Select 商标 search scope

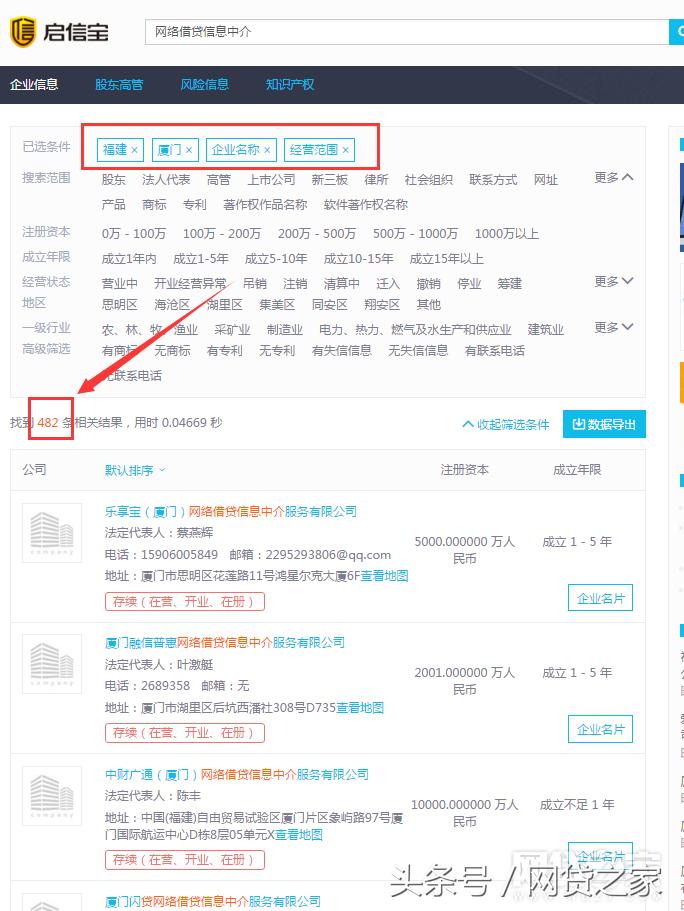(154, 205)
